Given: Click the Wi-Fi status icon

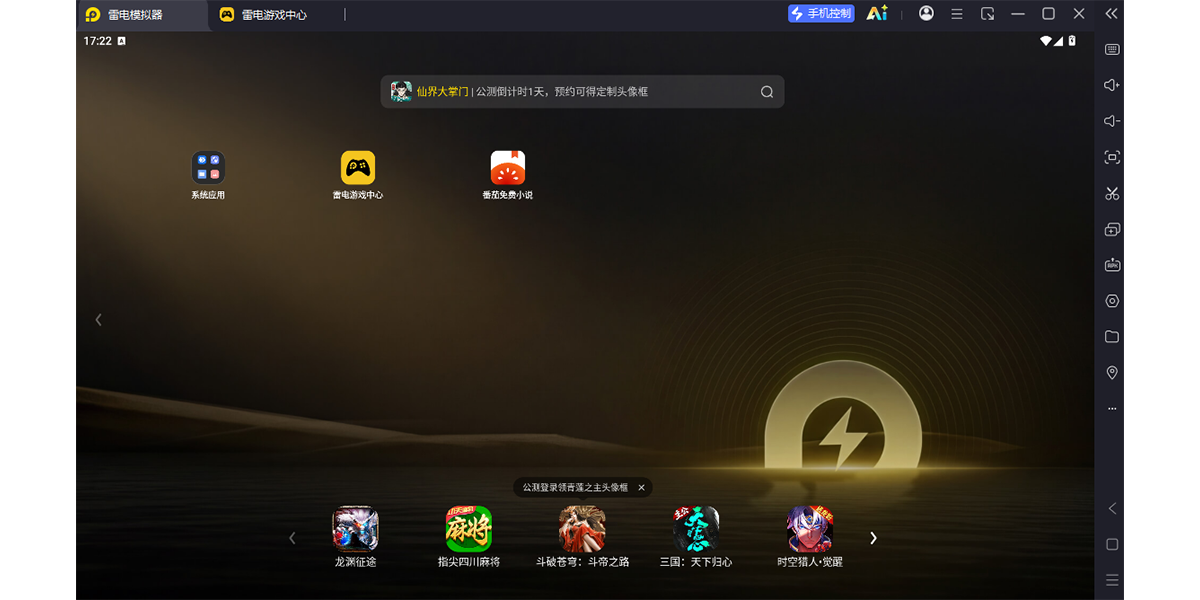Looking at the screenshot, I should coord(1046,41).
